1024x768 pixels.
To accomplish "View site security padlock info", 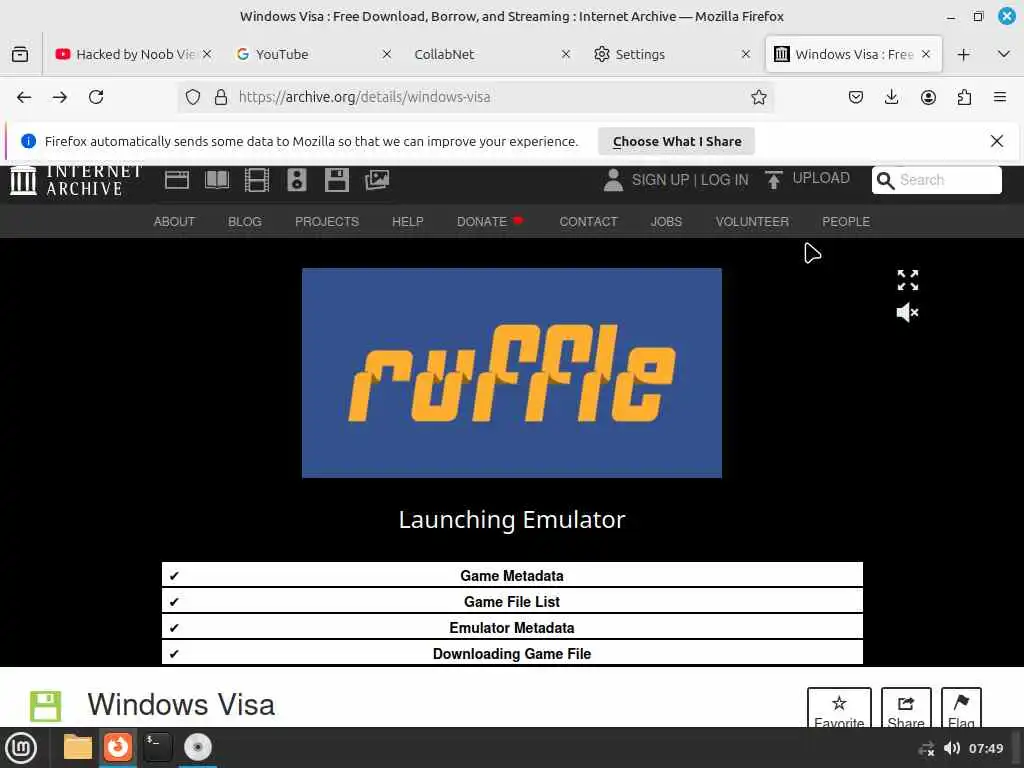I will pyautogui.click(x=221, y=97).
